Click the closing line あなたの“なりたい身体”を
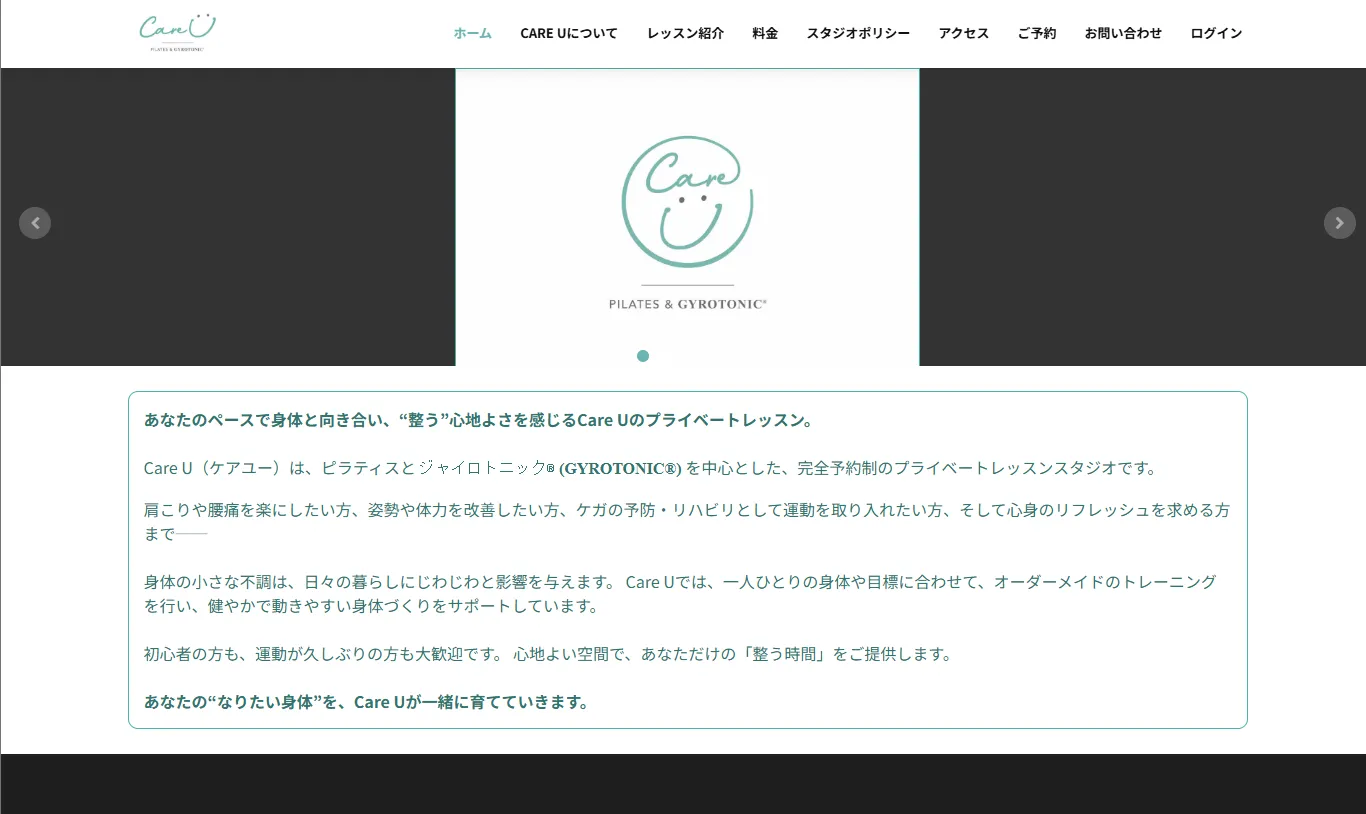Image resolution: width=1366 pixels, height=814 pixels. [x=367, y=702]
